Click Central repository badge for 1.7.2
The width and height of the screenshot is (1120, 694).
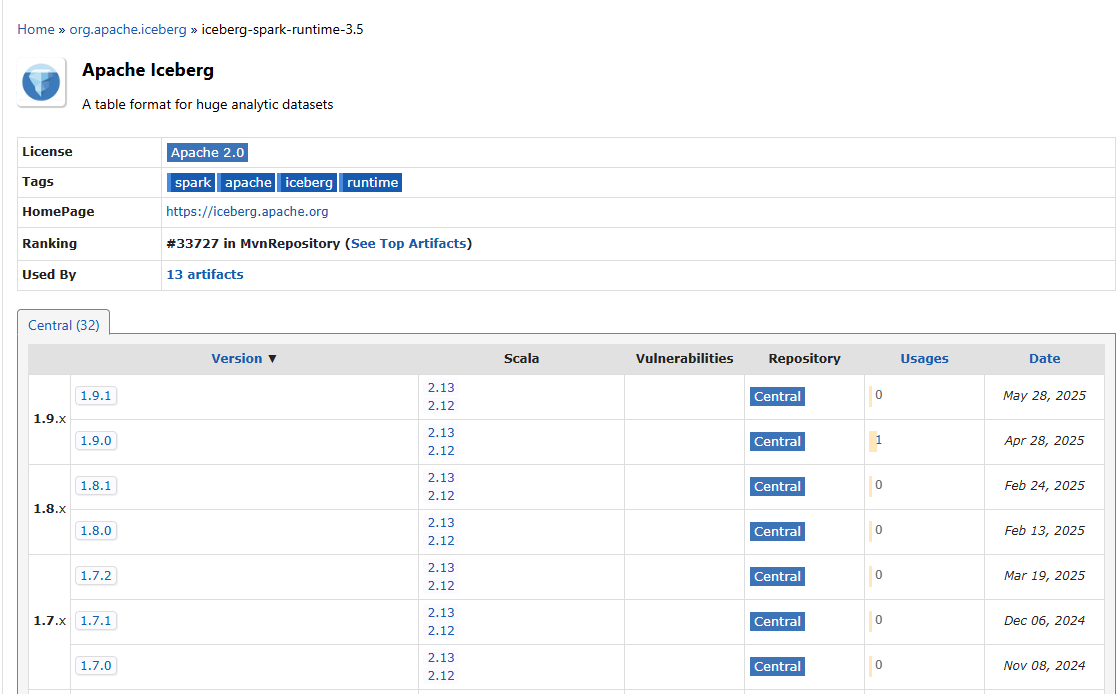[777, 576]
